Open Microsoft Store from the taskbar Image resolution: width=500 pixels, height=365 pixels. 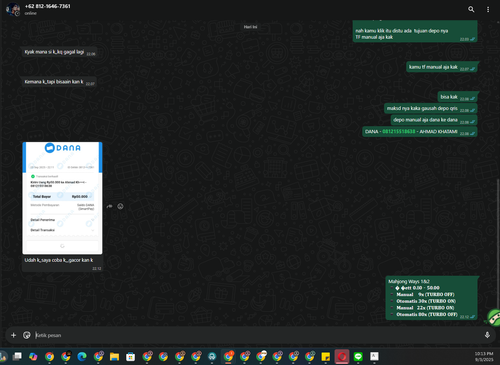131,357
